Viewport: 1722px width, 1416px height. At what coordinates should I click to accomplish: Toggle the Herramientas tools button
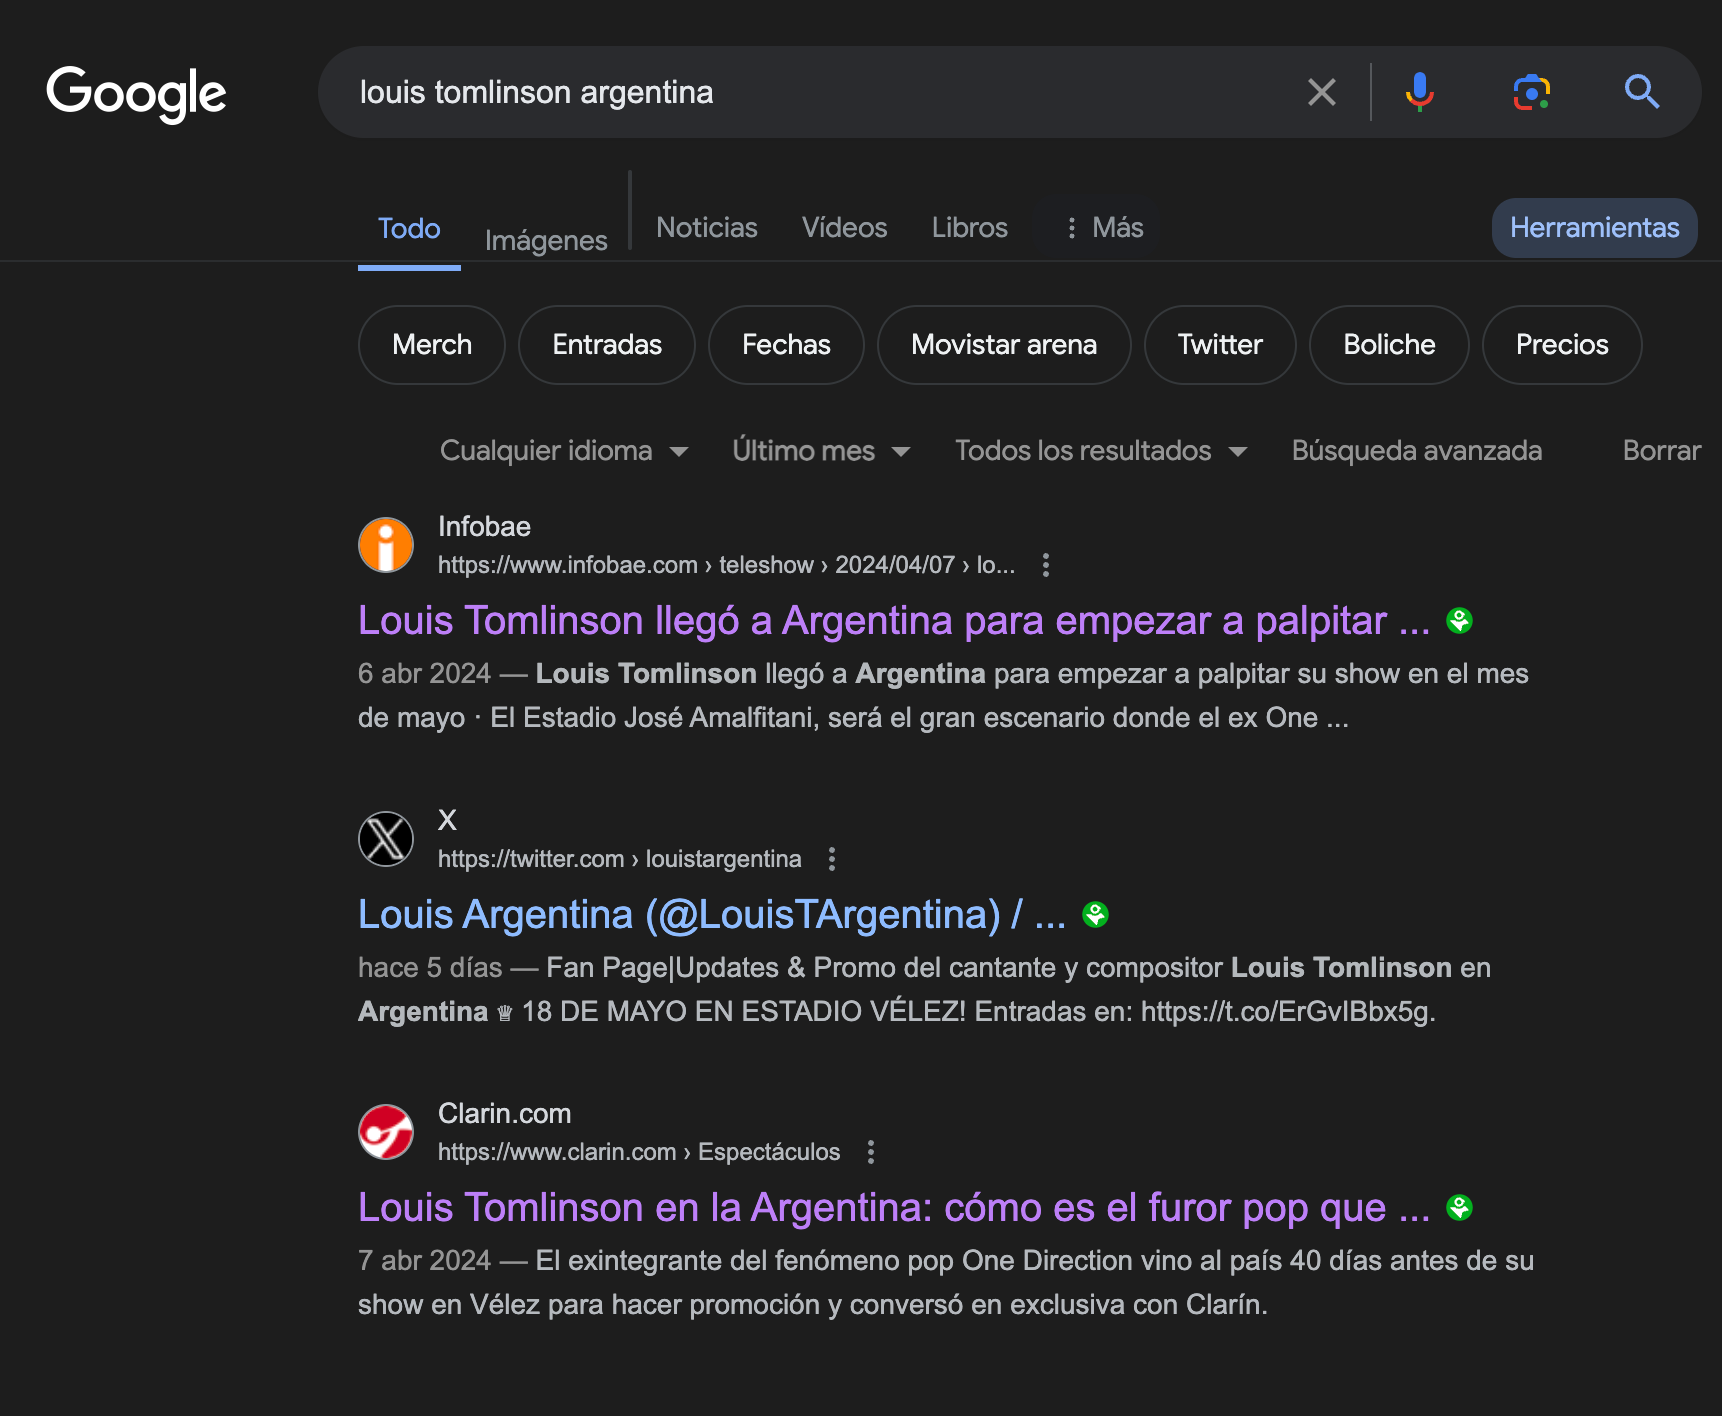(x=1594, y=228)
